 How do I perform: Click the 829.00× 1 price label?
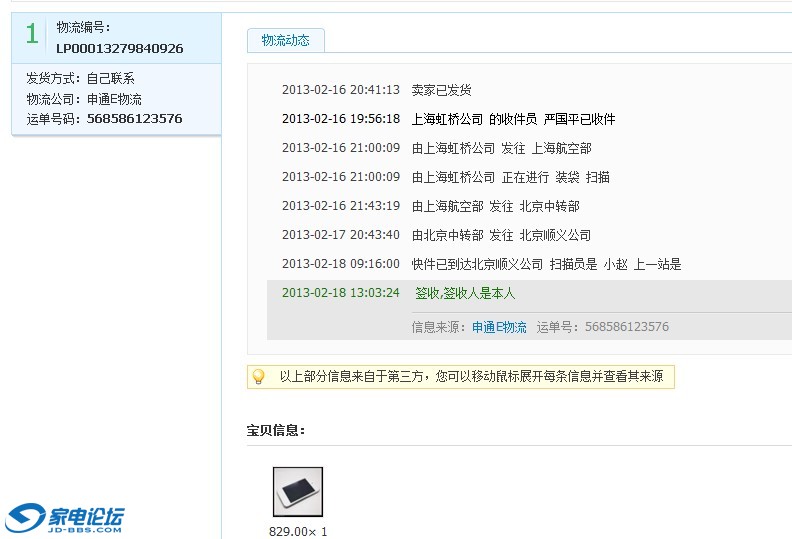298,531
